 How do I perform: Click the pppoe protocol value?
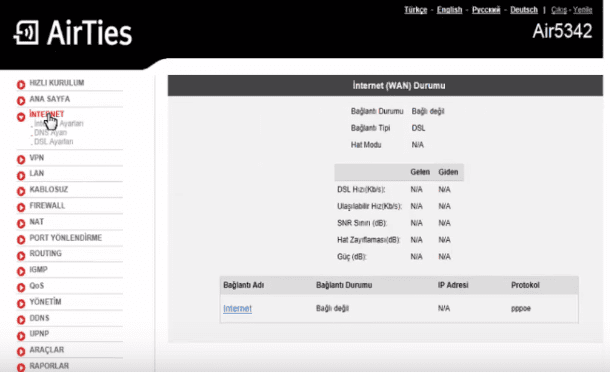pos(521,309)
